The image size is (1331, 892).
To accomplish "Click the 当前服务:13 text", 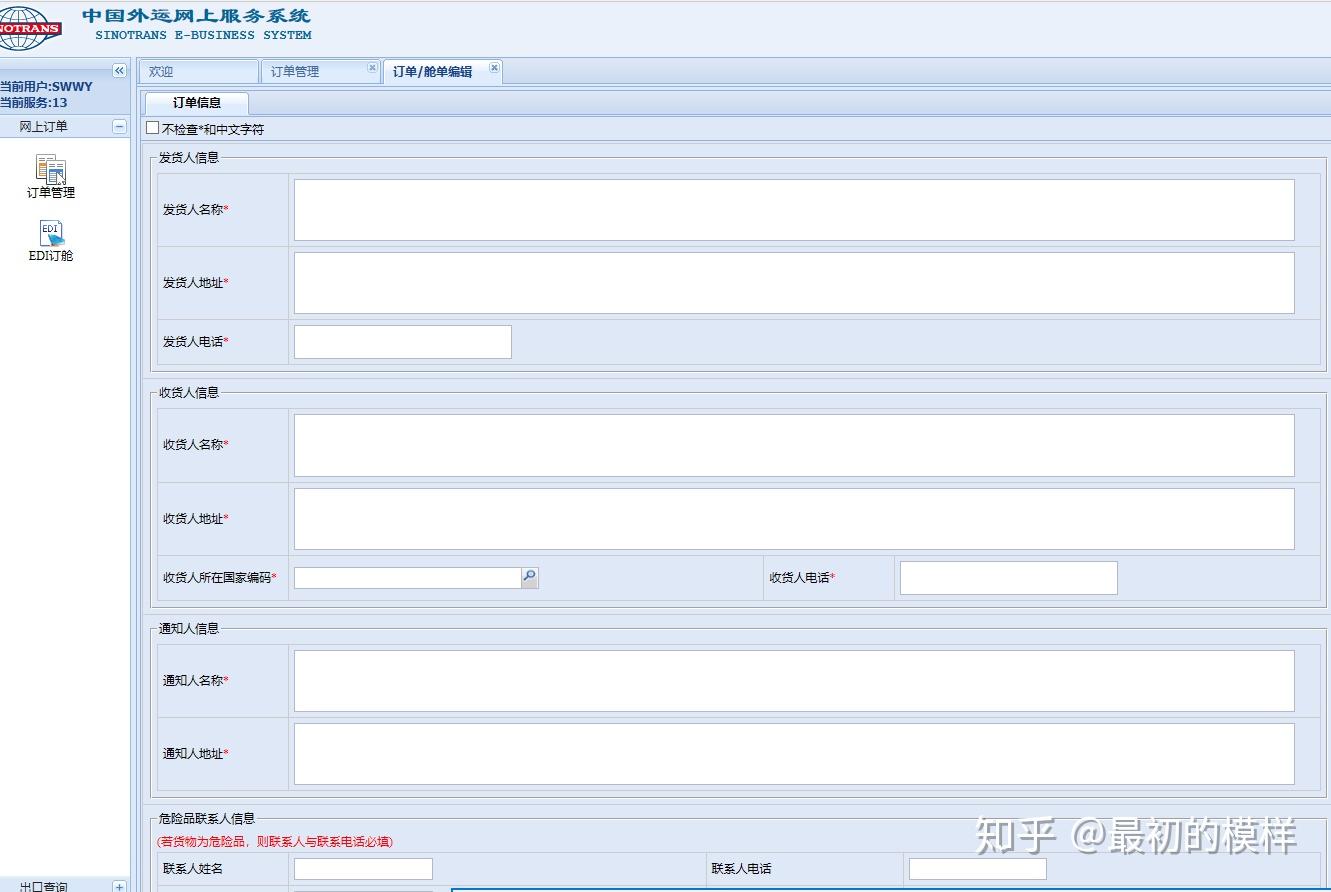I will click(34, 102).
